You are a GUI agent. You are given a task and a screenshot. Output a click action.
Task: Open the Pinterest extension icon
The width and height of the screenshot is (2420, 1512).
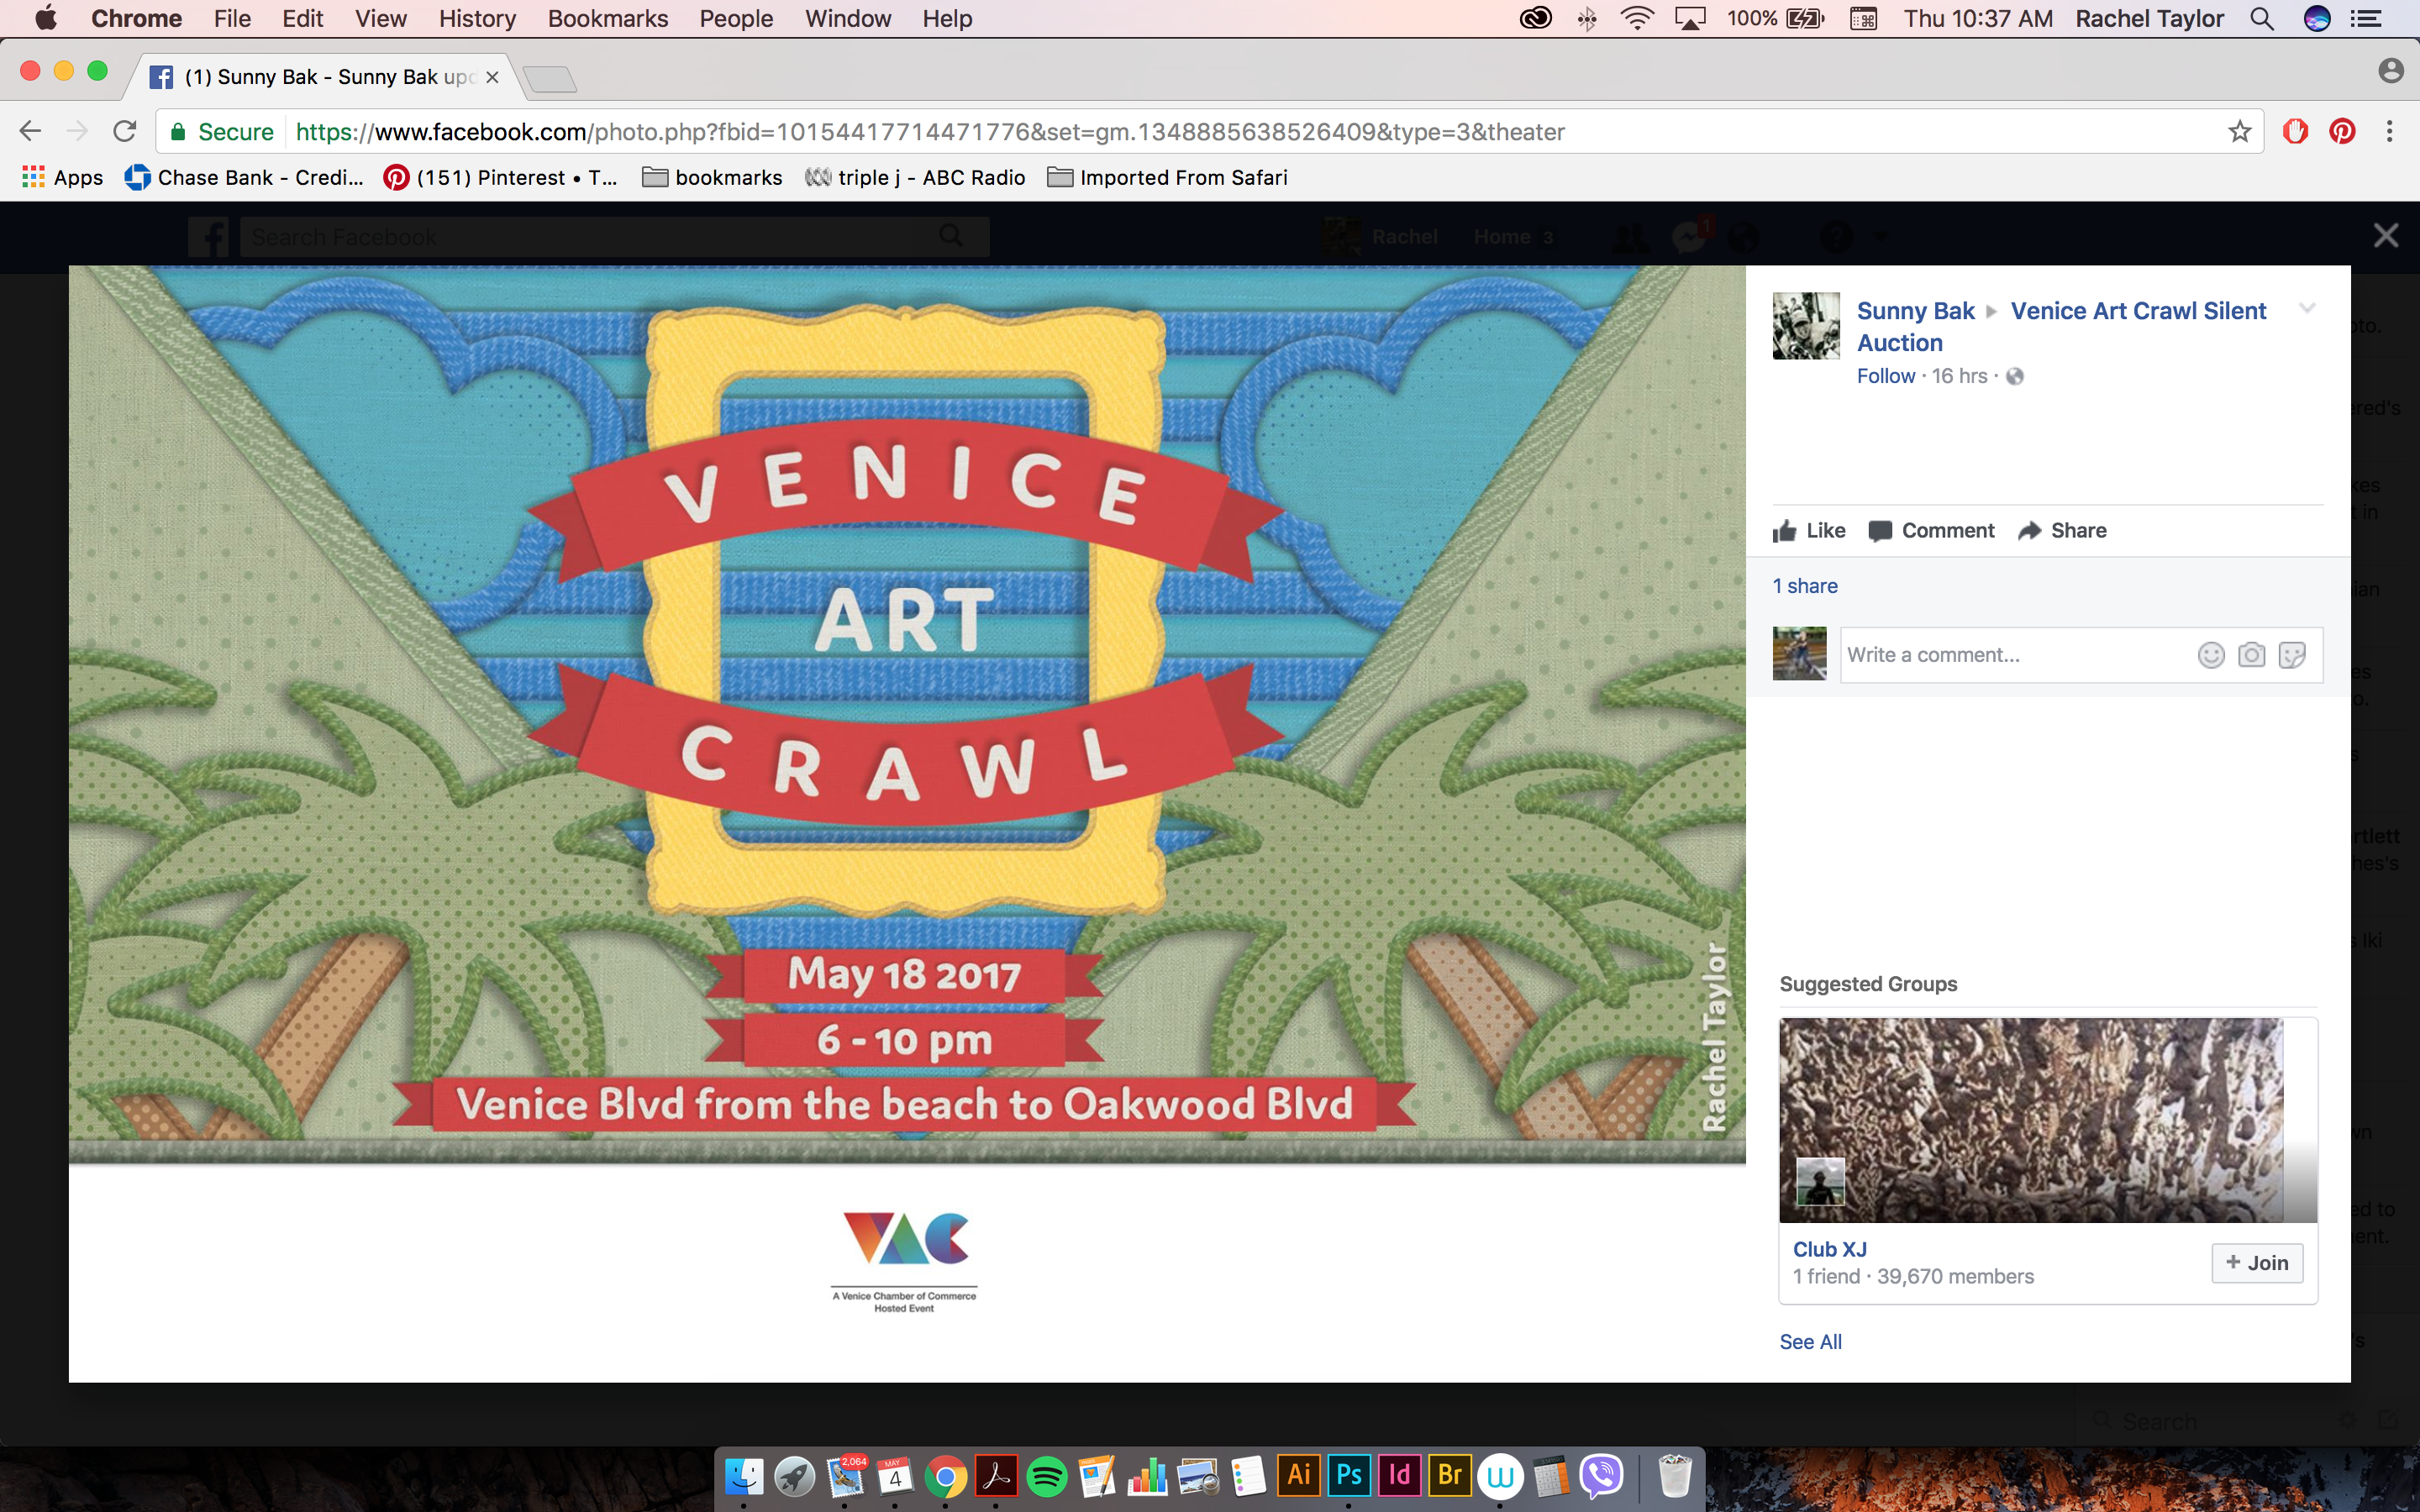pos(2342,132)
